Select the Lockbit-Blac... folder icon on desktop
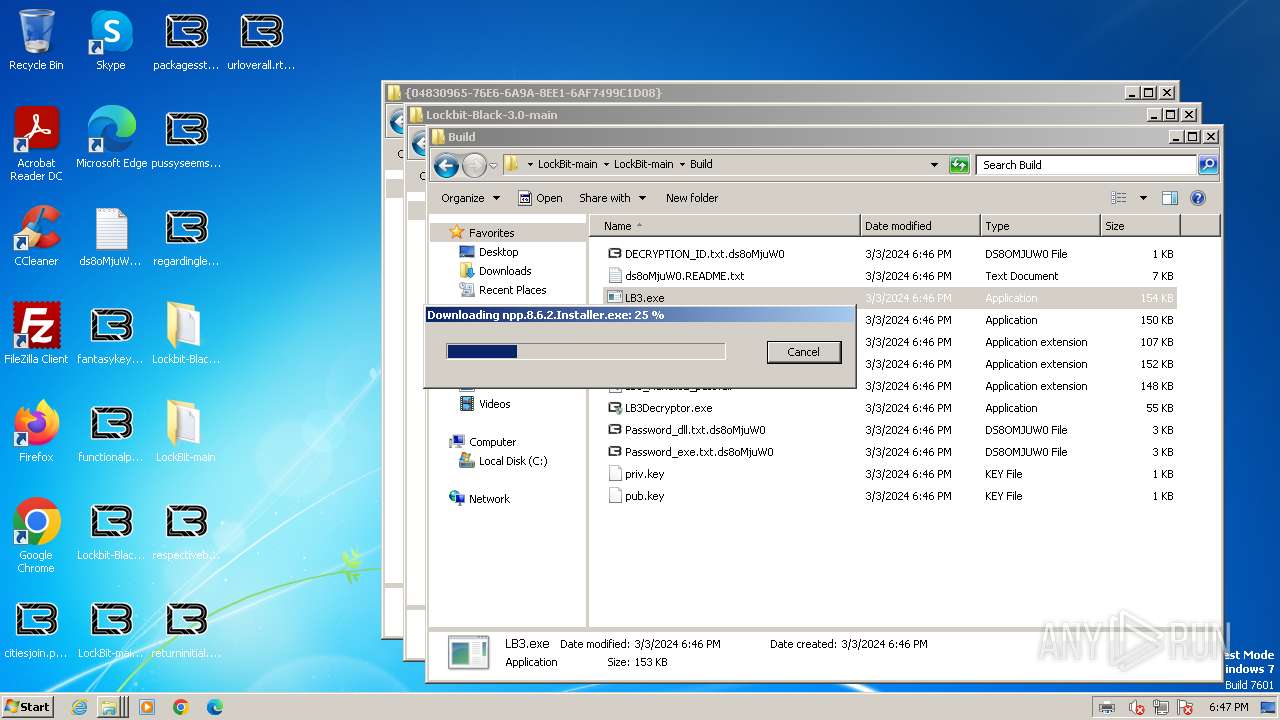Viewport: 1280px width, 720px height. 185,334
